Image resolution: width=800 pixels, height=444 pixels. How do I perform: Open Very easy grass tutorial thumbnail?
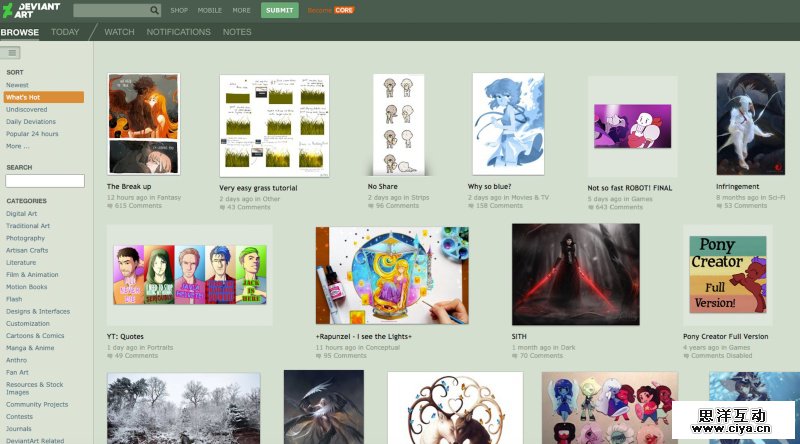tap(274, 126)
